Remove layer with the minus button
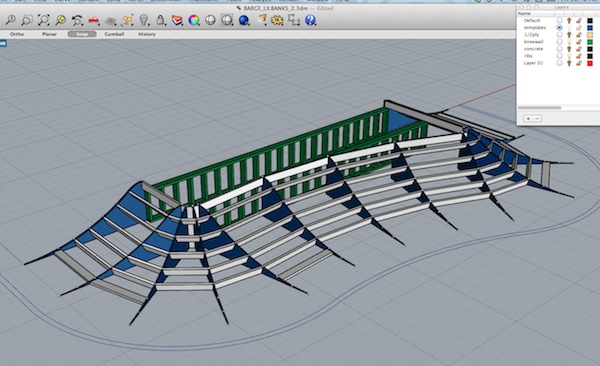Image resolution: width=600 pixels, height=366 pixels. [537, 119]
